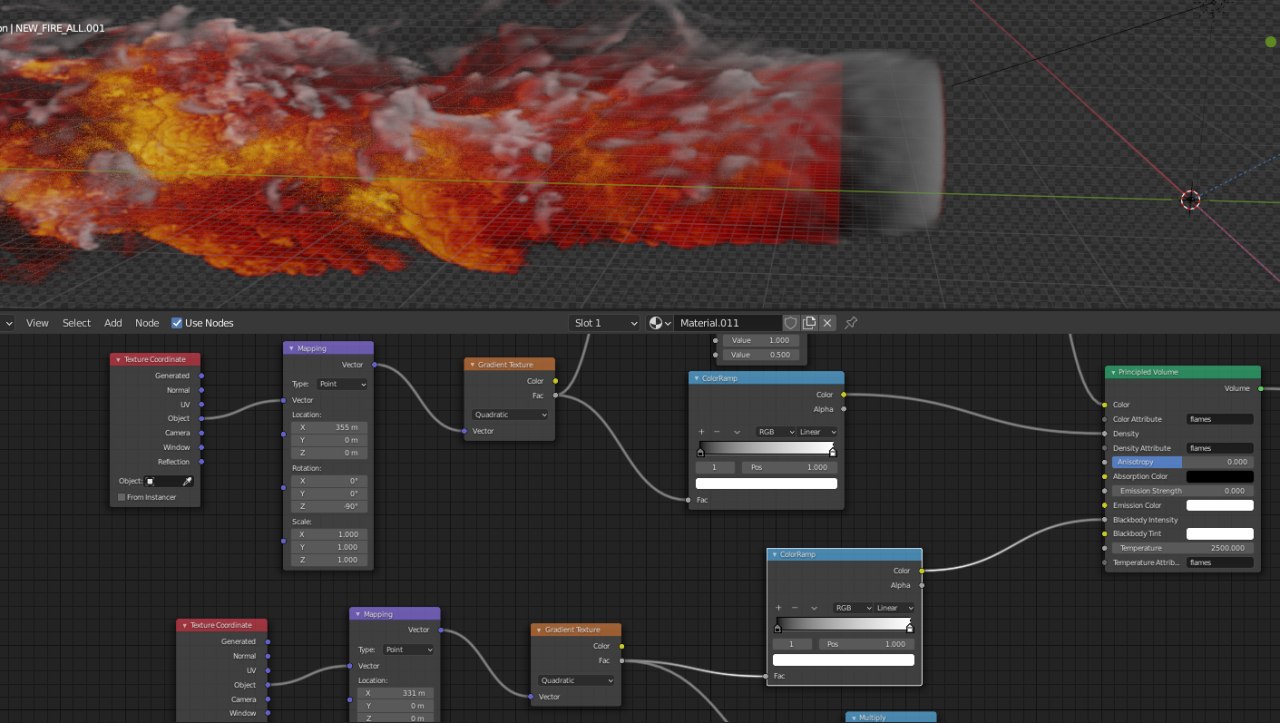Click the Emission Color white swatch
1280x723 pixels.
tap(1220, 505)
